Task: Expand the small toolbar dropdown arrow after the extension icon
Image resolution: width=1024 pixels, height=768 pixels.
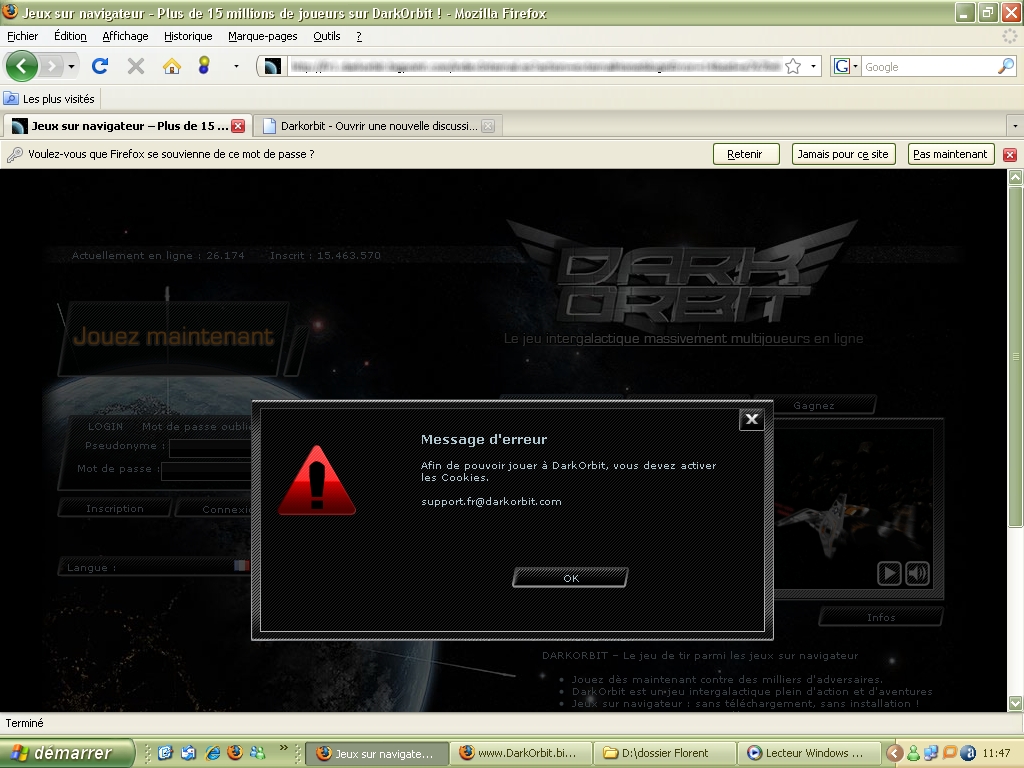Action: click(236, 66)
